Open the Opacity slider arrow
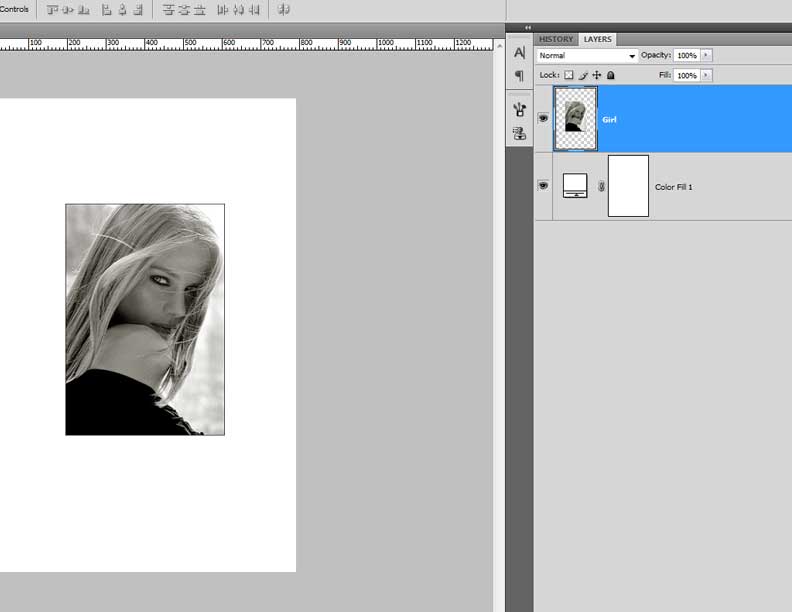 pyautogui.click(x=706, y=55)
